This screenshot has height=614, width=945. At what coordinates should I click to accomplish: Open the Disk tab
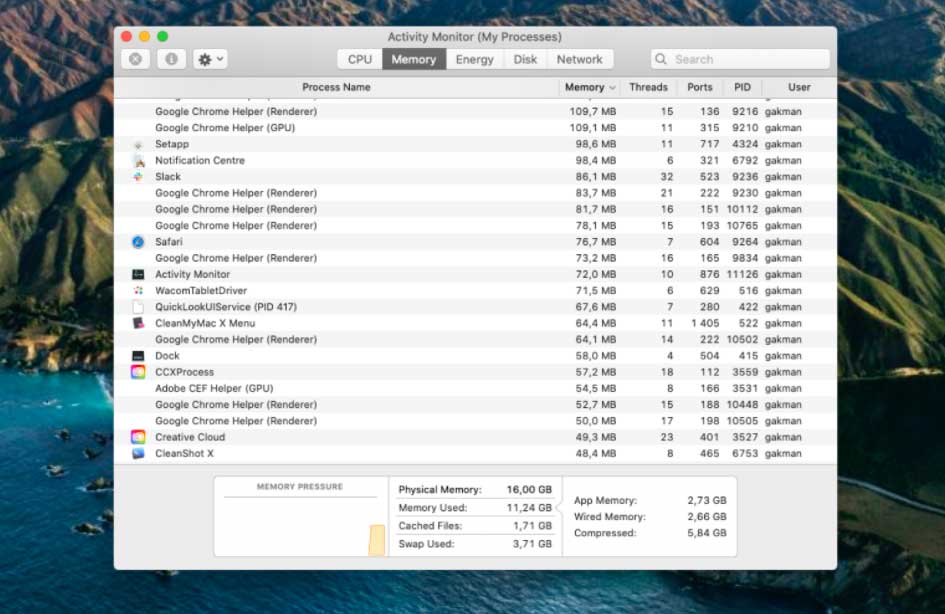point(525,59)
